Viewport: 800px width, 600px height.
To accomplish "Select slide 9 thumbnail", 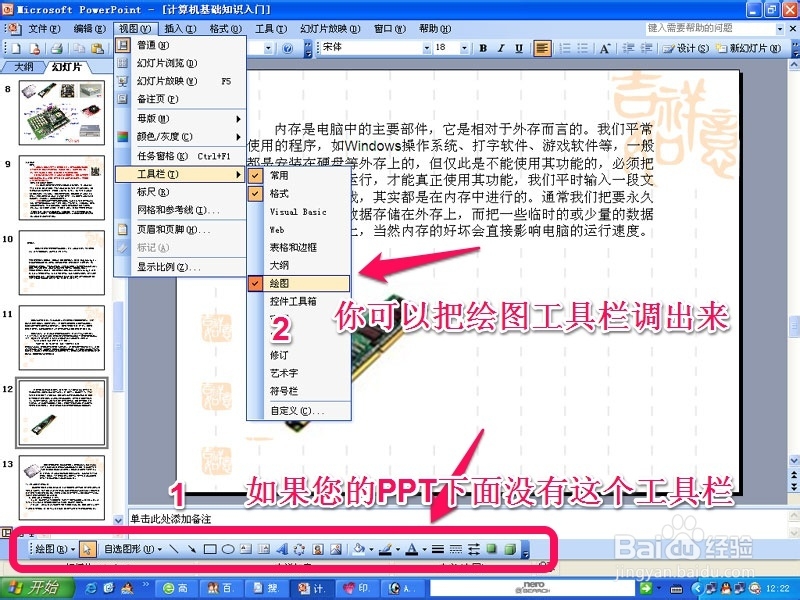I will point(62,188).
